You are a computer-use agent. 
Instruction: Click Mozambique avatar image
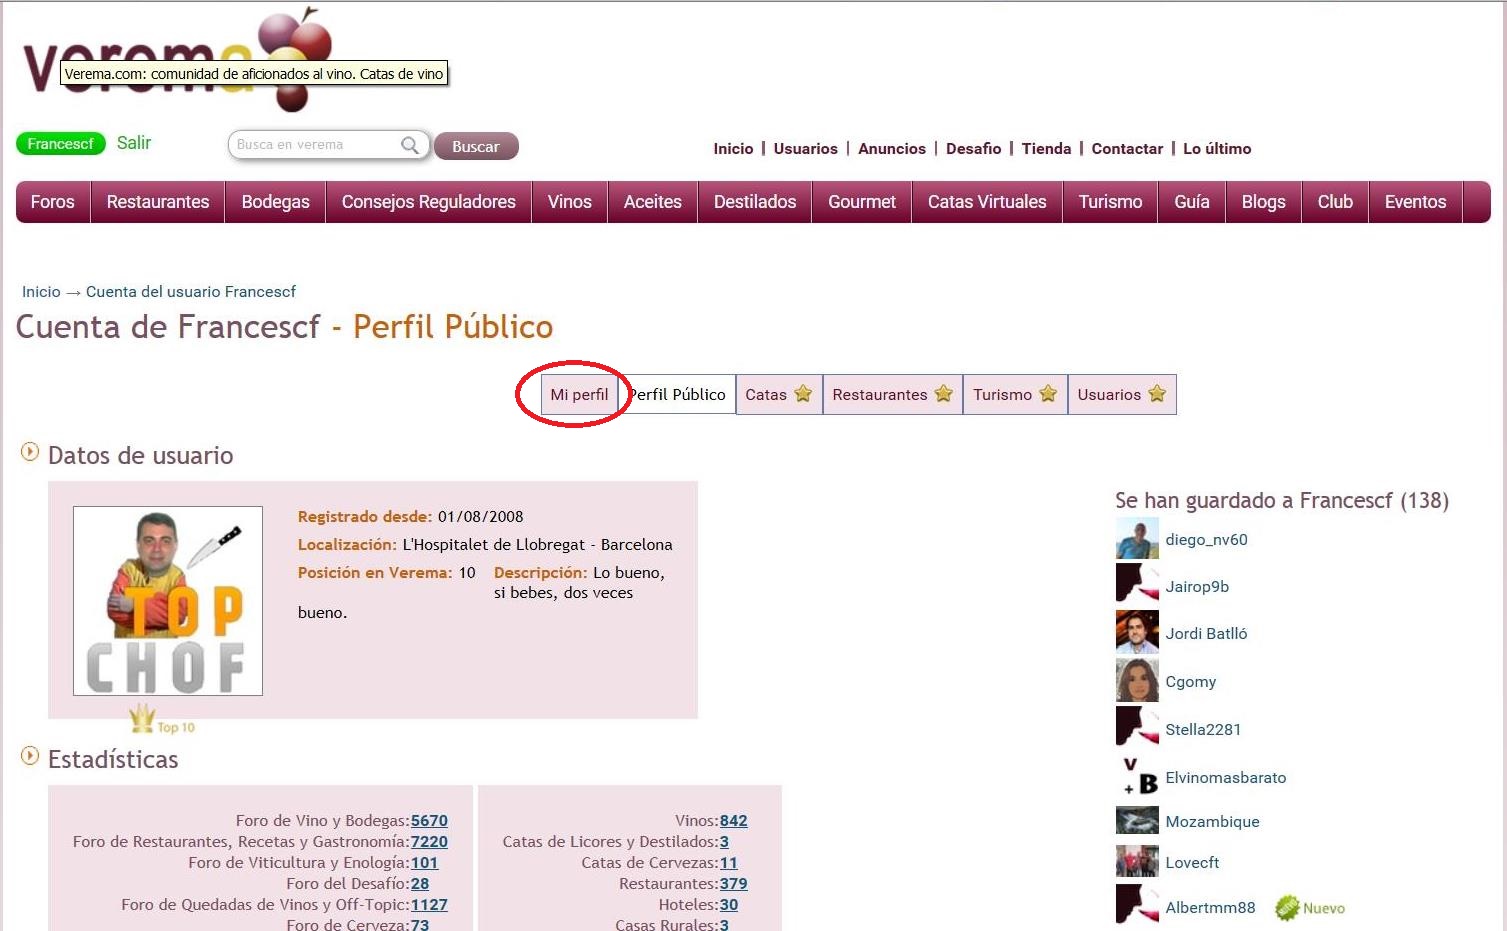[x=1137, y=821]
